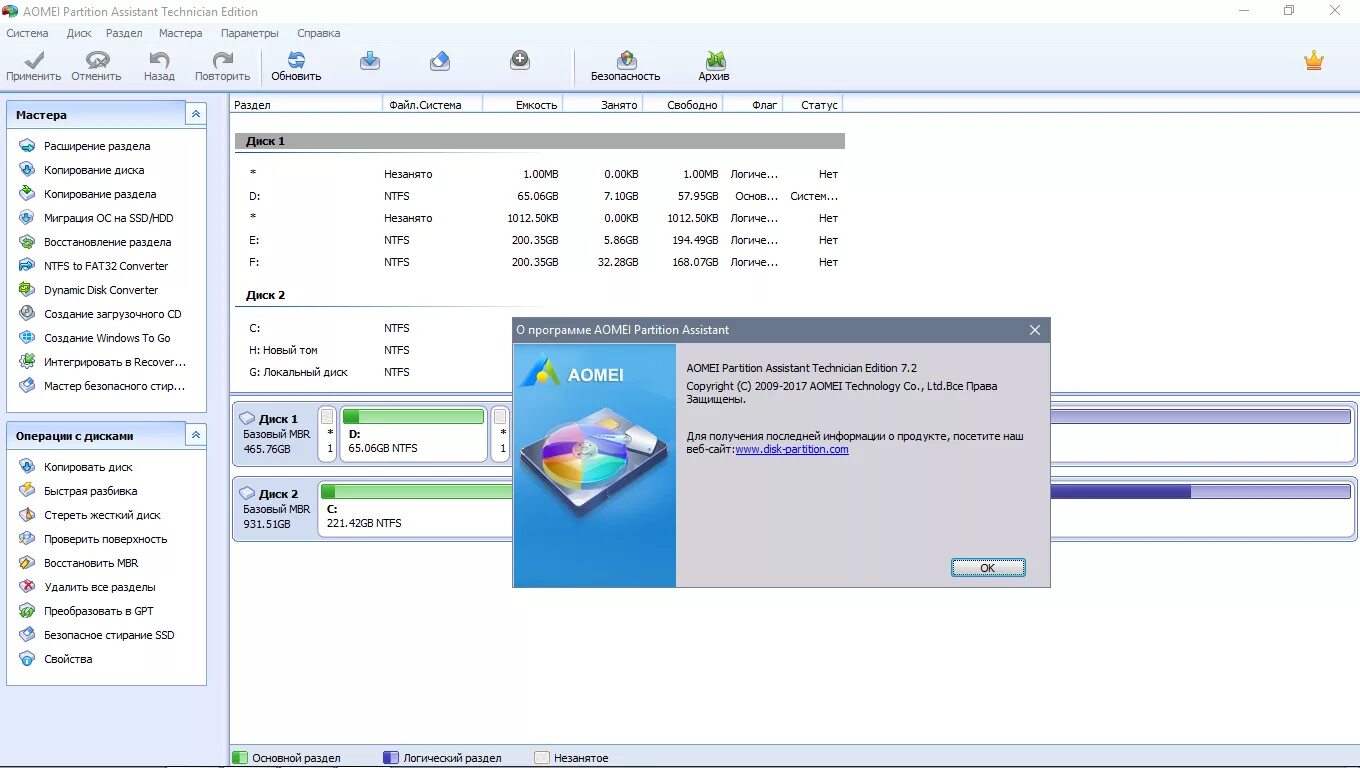Open the Система menu
Image resolution: width=1360 pixels, height=768 pixels.
pos(27,33)
